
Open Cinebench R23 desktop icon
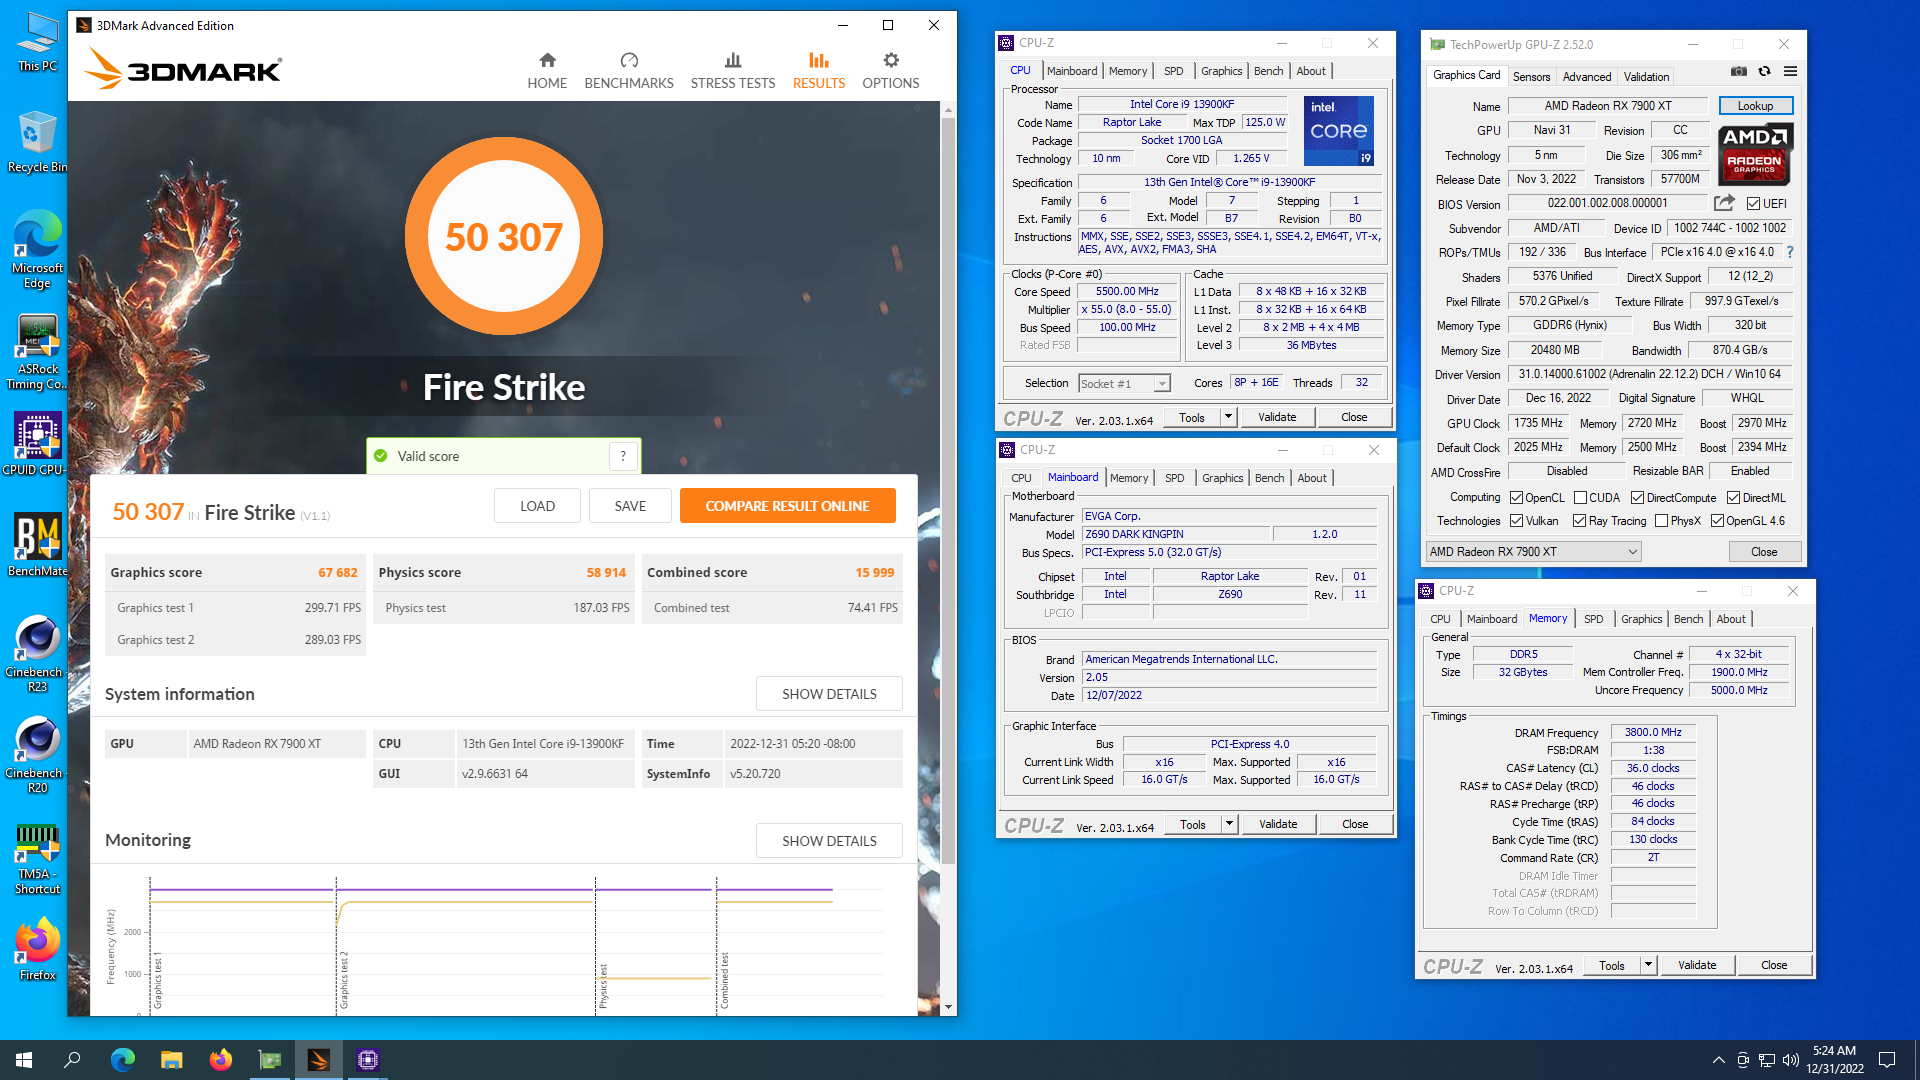tap(38, 654)
